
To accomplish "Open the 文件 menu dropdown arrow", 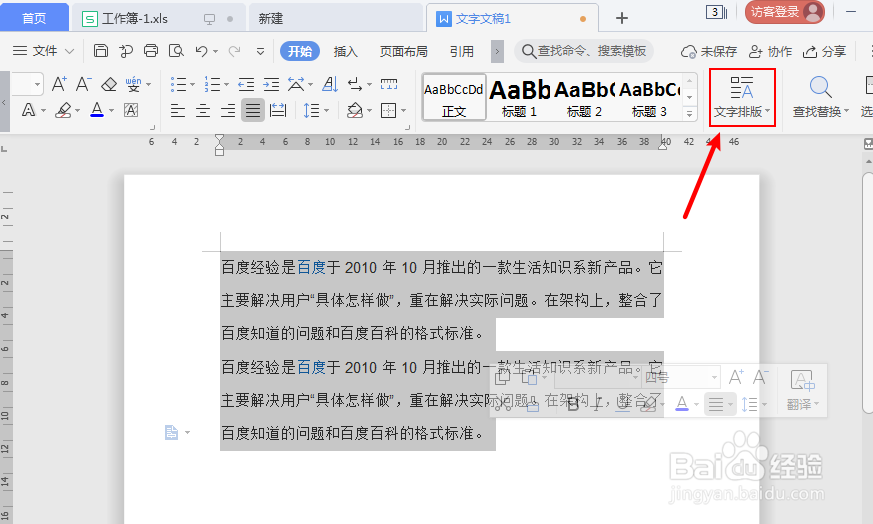I will pos(70,51).
